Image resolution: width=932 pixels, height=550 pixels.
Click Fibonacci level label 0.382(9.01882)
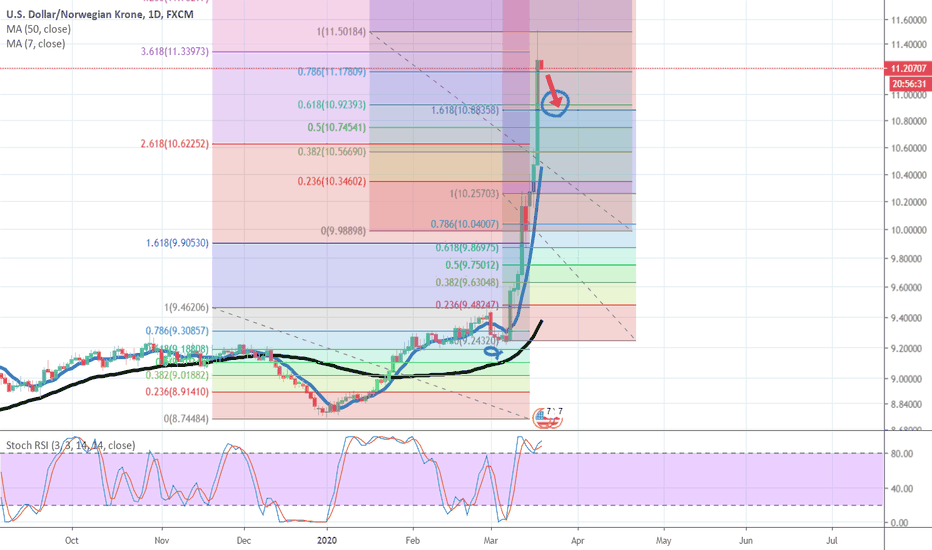(177, 376)
